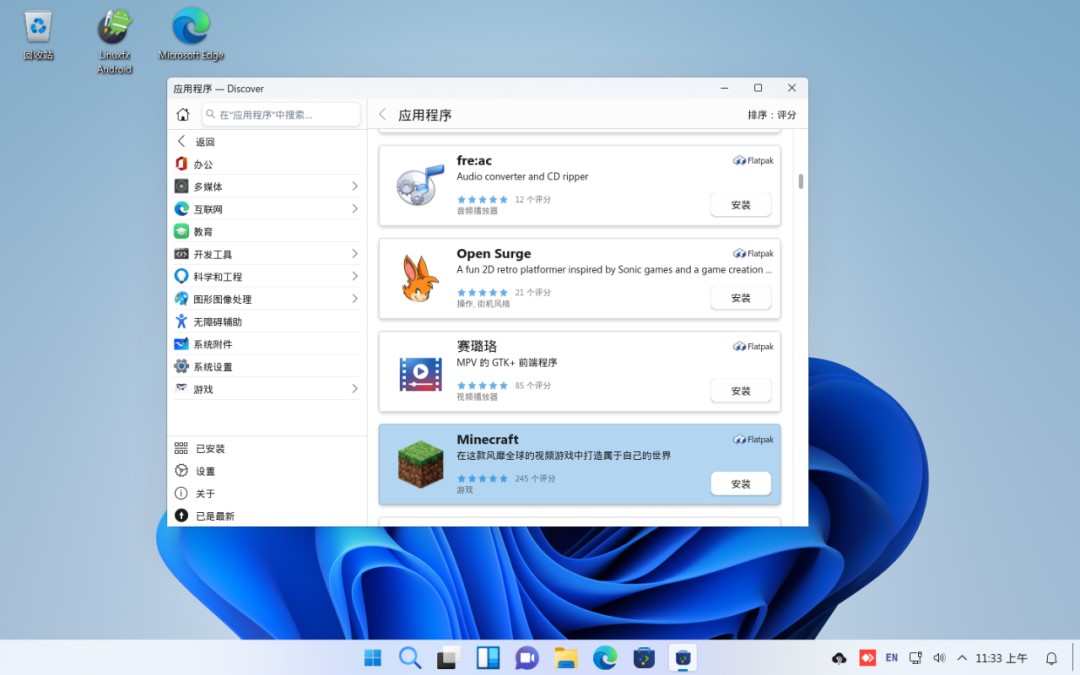Open Discover 设置 page
This screenshot has width=1080, height=675.
[x=201, y=471]
